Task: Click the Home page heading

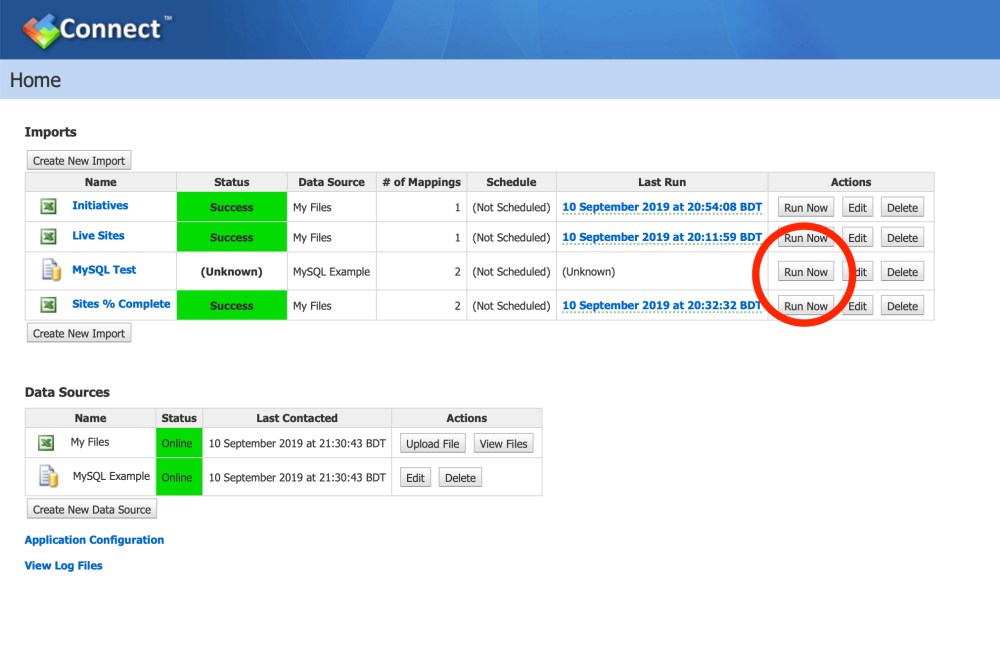Action: 36,80
